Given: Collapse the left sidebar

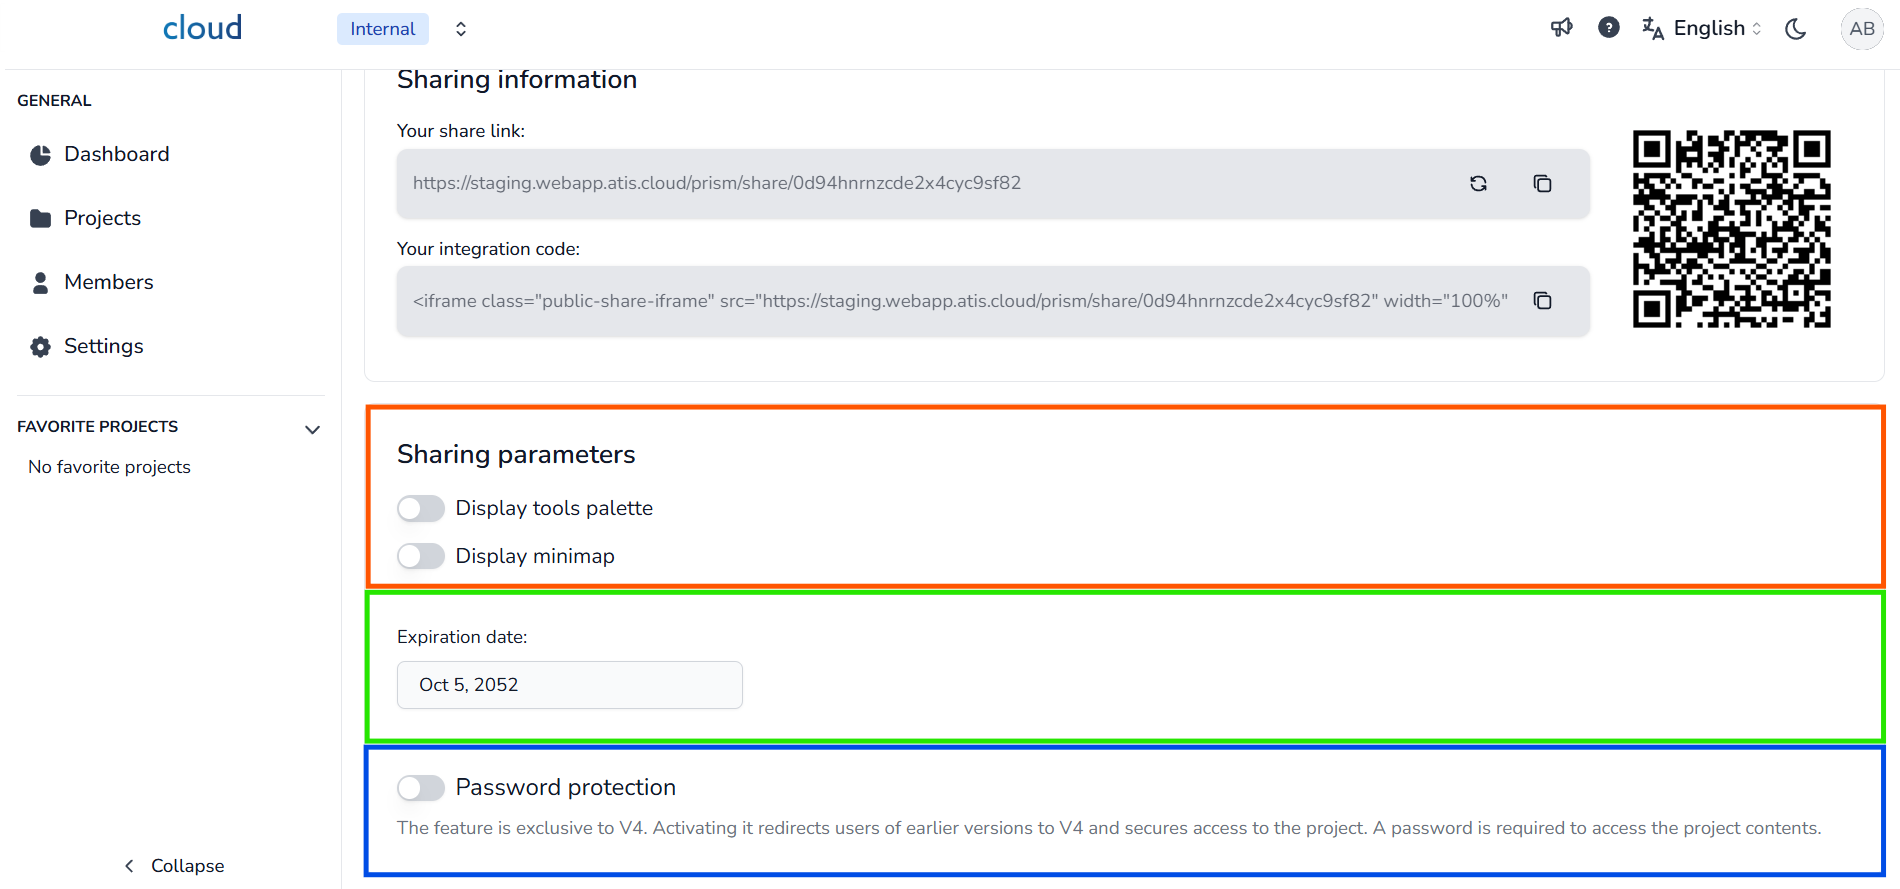Looking at the screenshot, I should [174, 866].
